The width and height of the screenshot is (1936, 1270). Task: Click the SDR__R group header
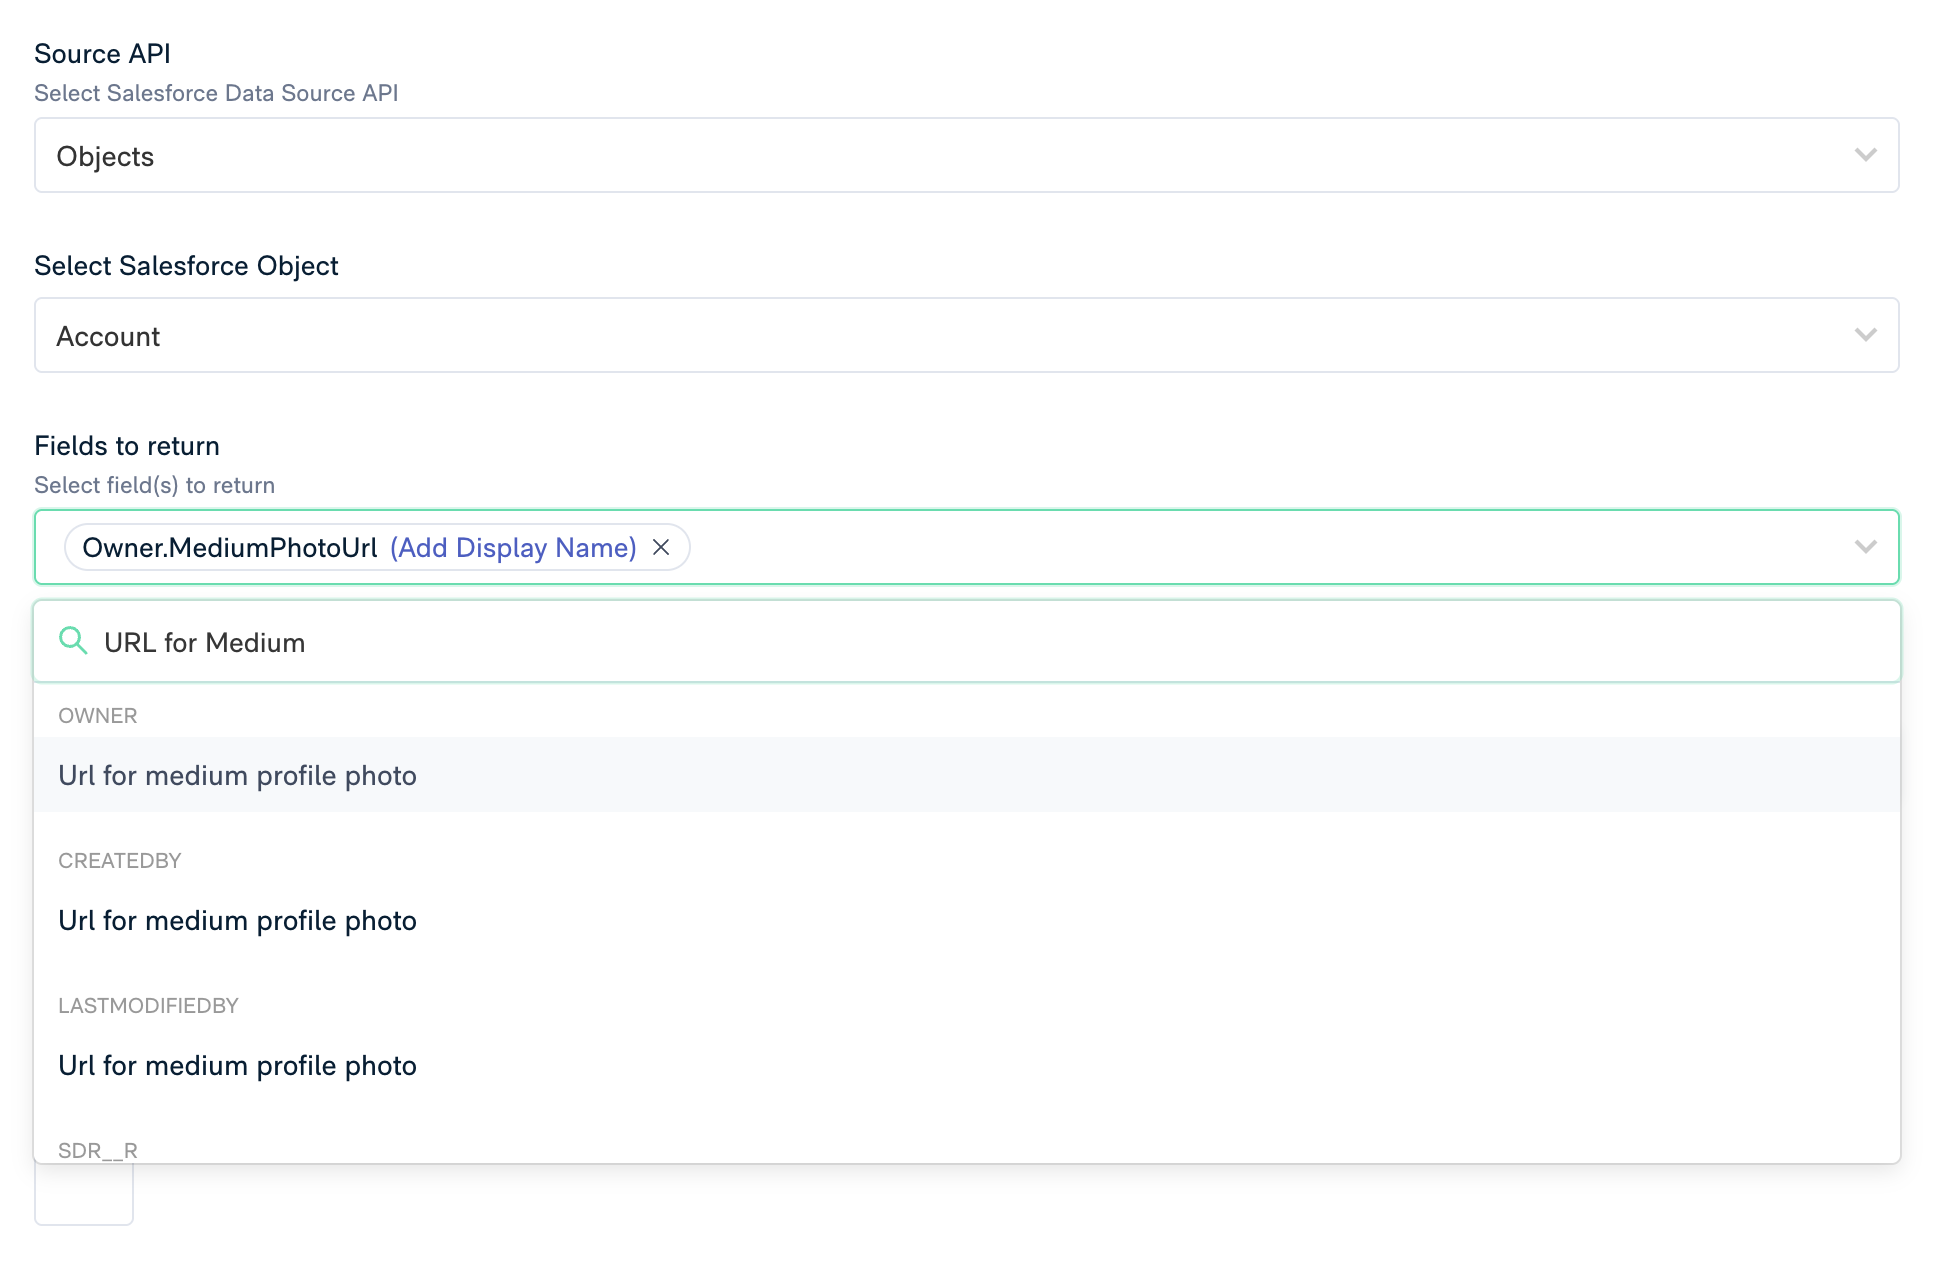click(x=98, y=1150)
